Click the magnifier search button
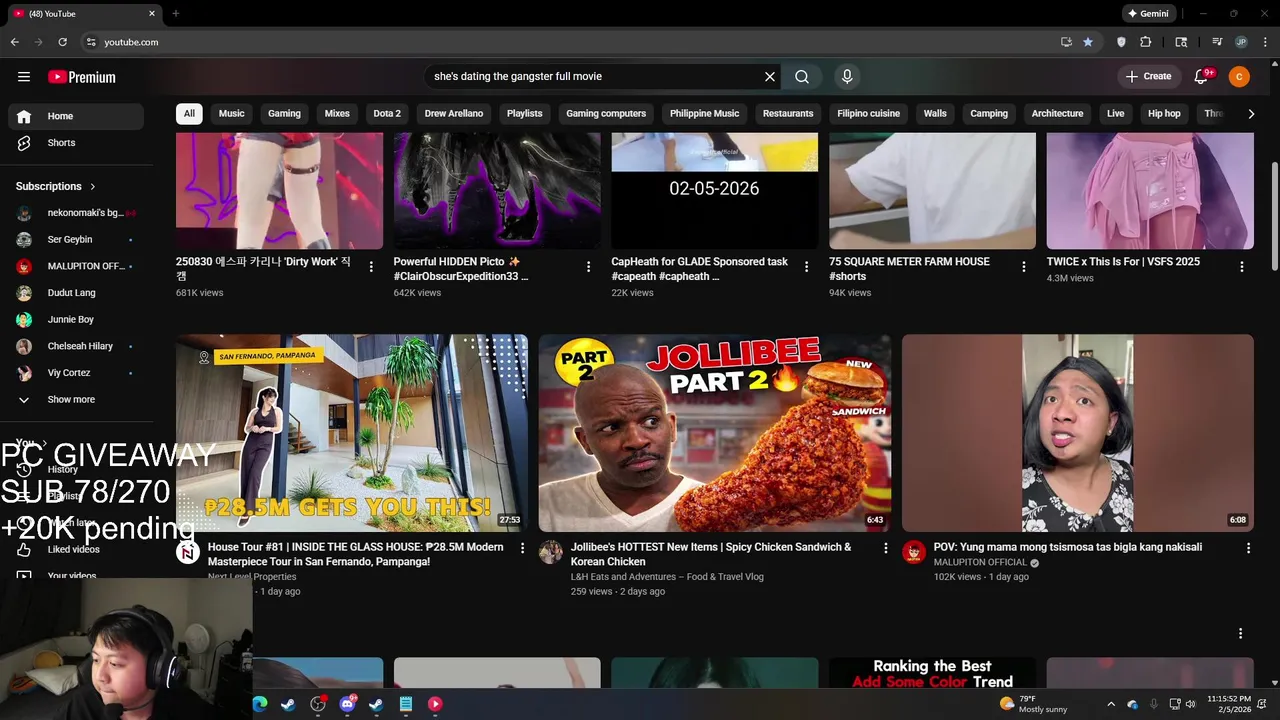1280x720 pixels. pyautogui.click(x=802, y=77)
